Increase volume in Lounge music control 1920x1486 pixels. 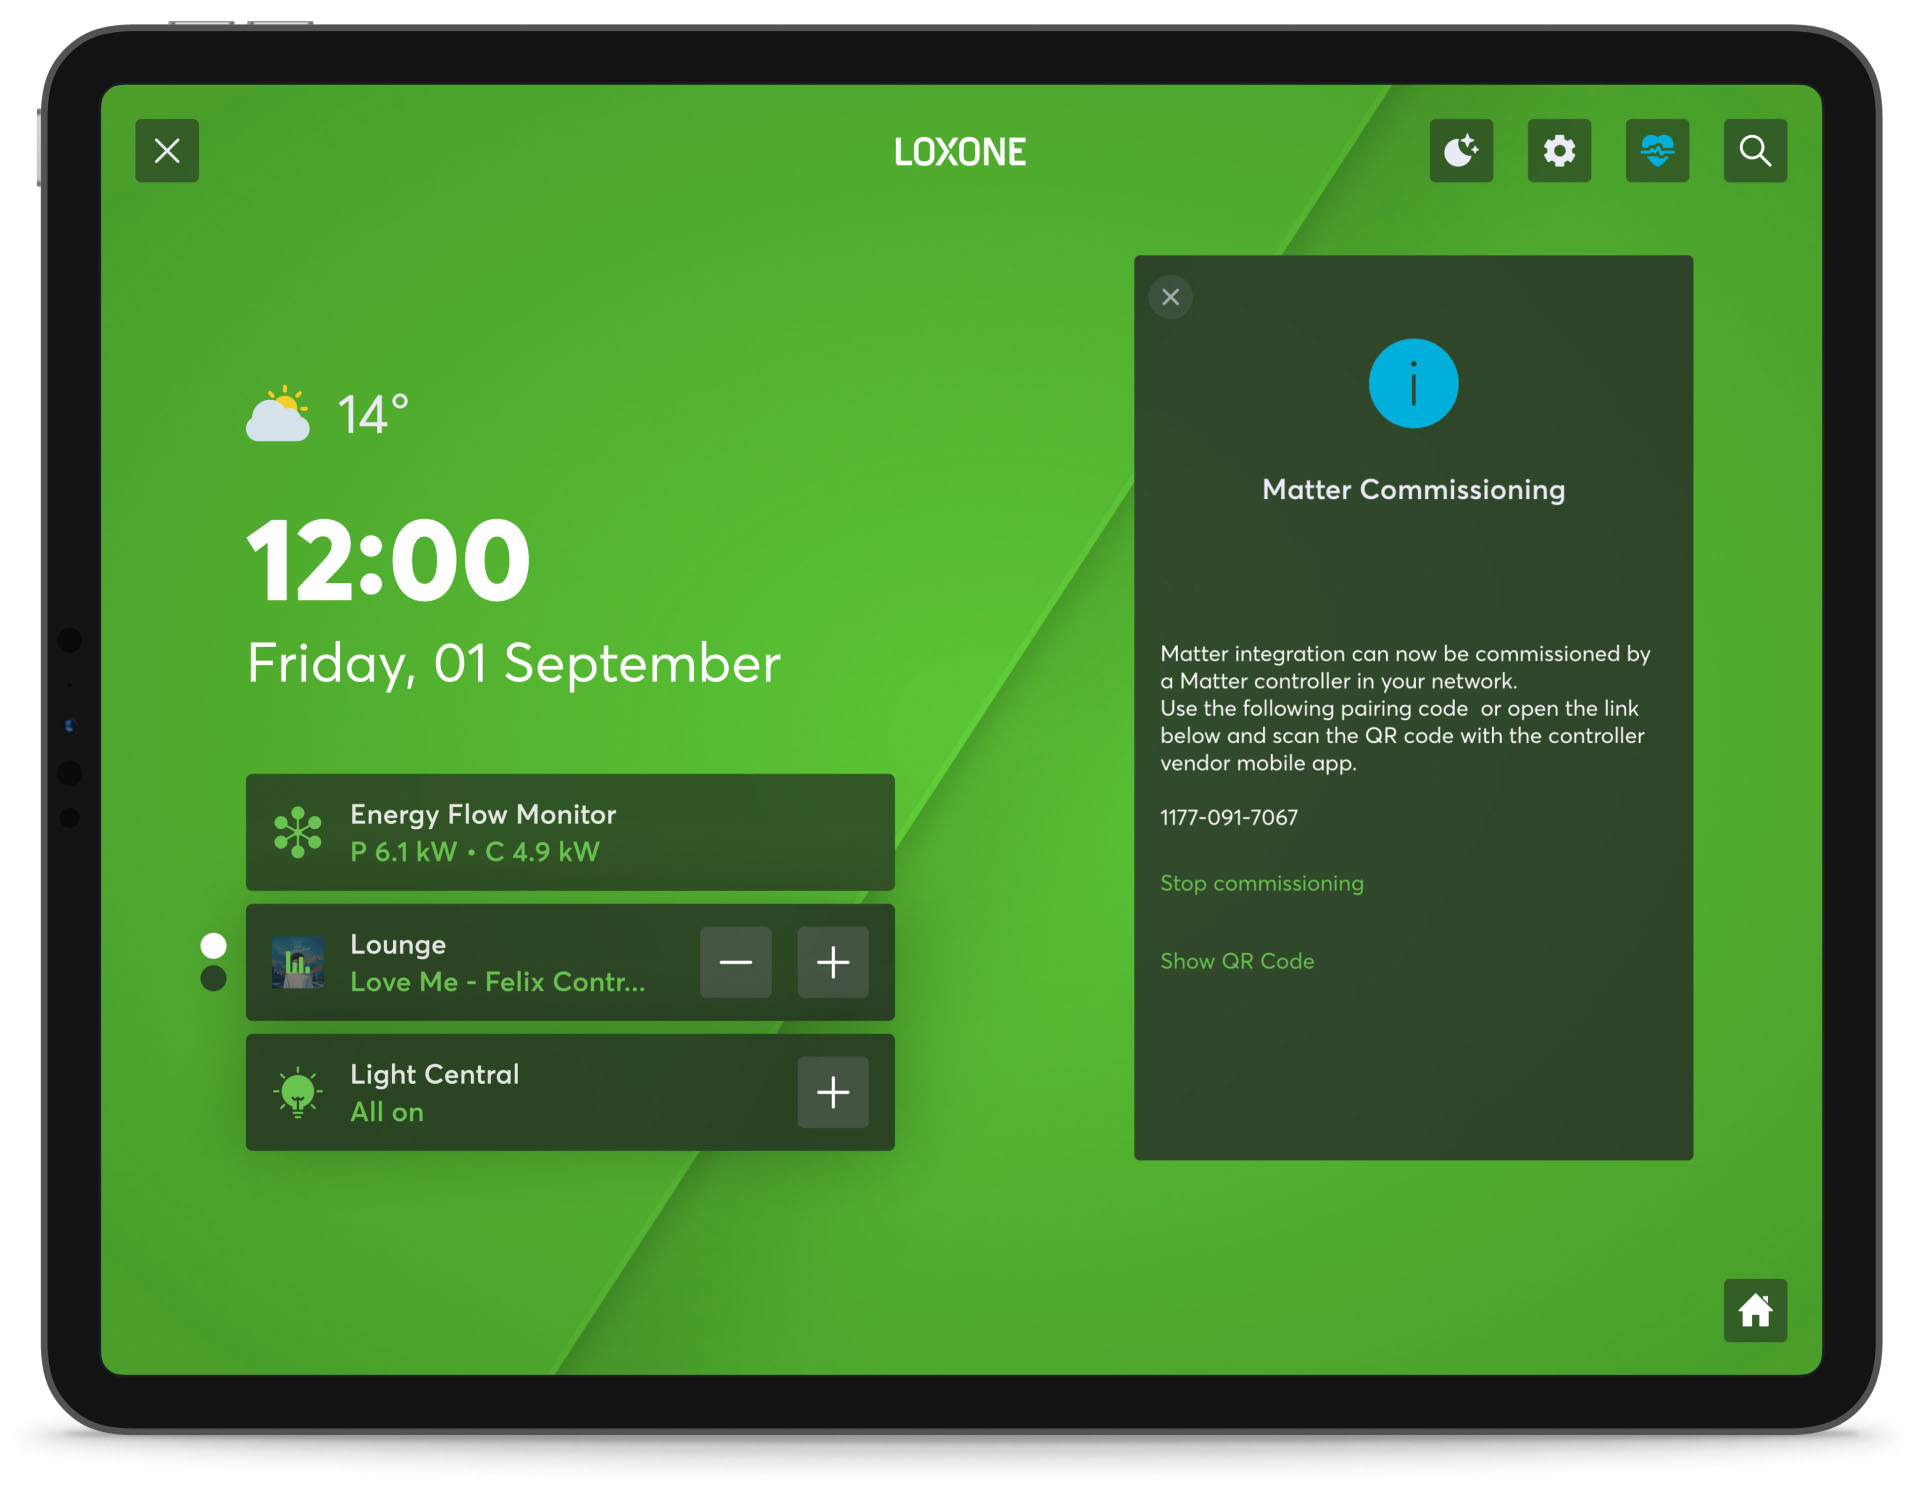tap(832, 963)
